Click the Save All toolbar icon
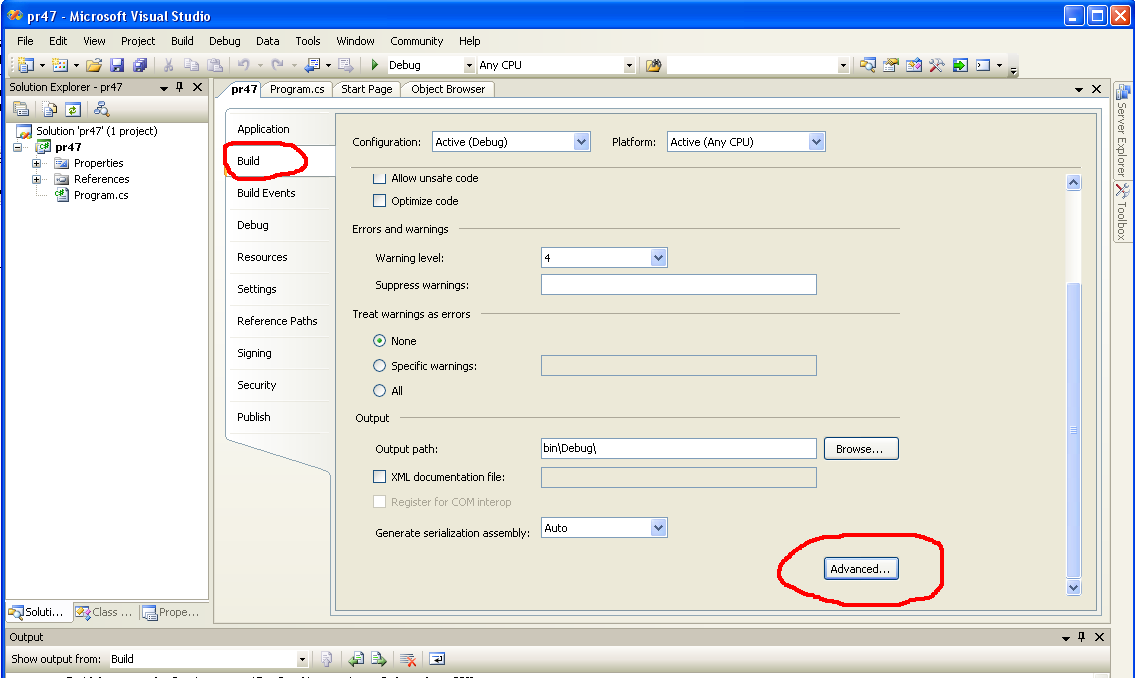The height and width of the screenshot is (678, 1135). click(139, 65)
